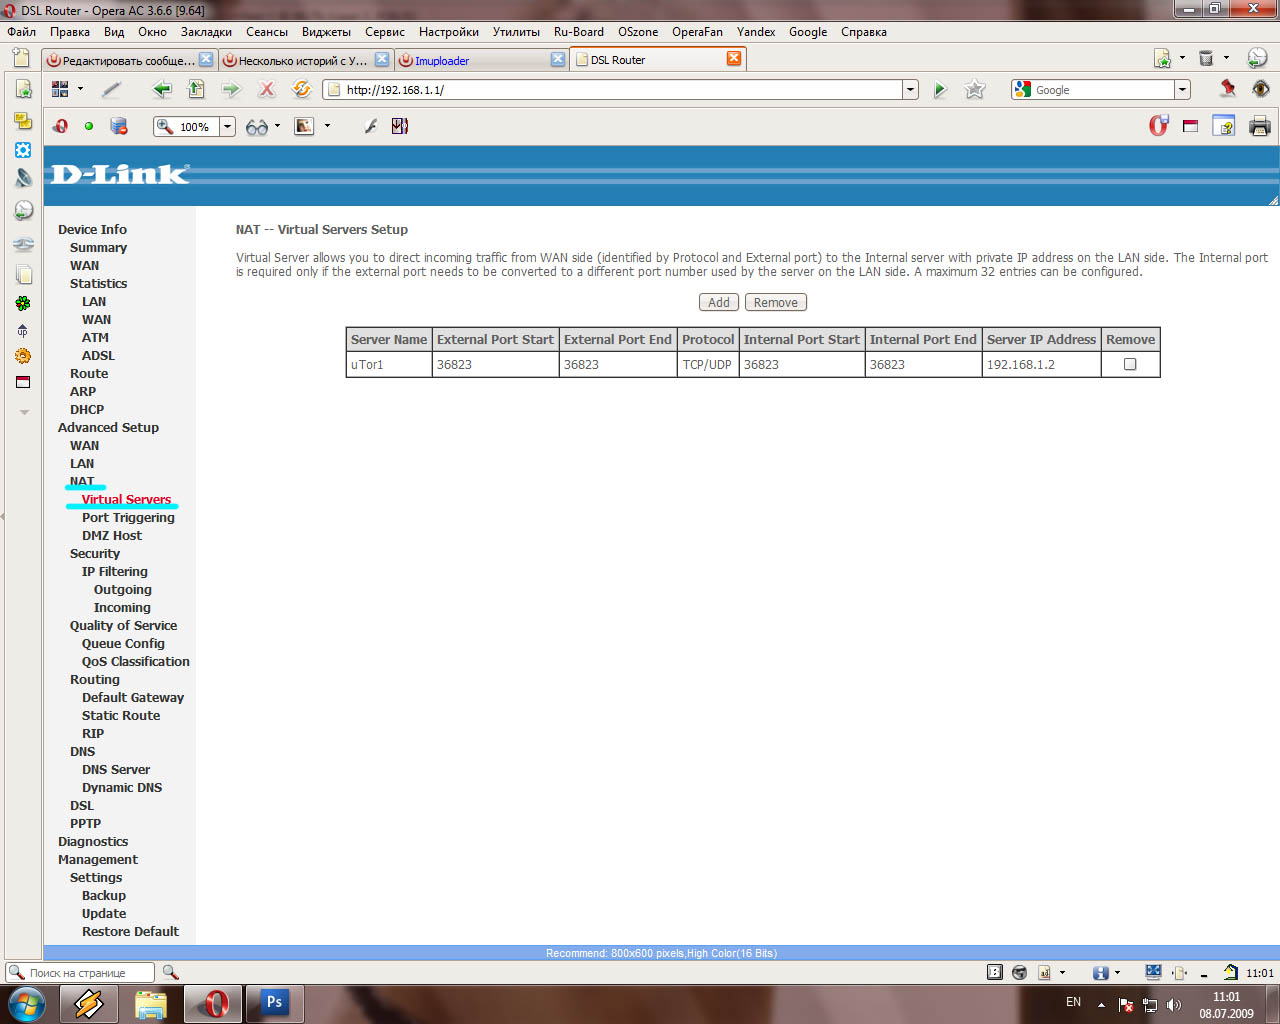Image resolution: width=1280 pixels, height=1024 pixels.
Task: Click the green Go play arrow
Action: tap(940, 90)
